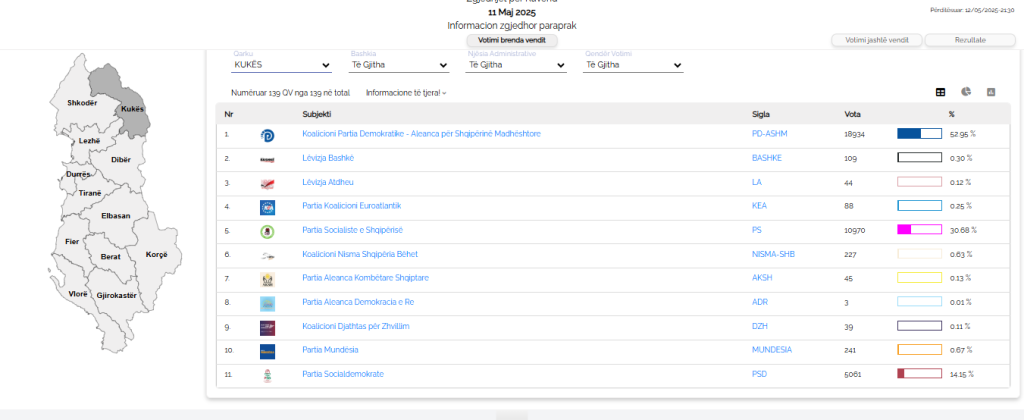Select Lezhë region on the map

89,141
